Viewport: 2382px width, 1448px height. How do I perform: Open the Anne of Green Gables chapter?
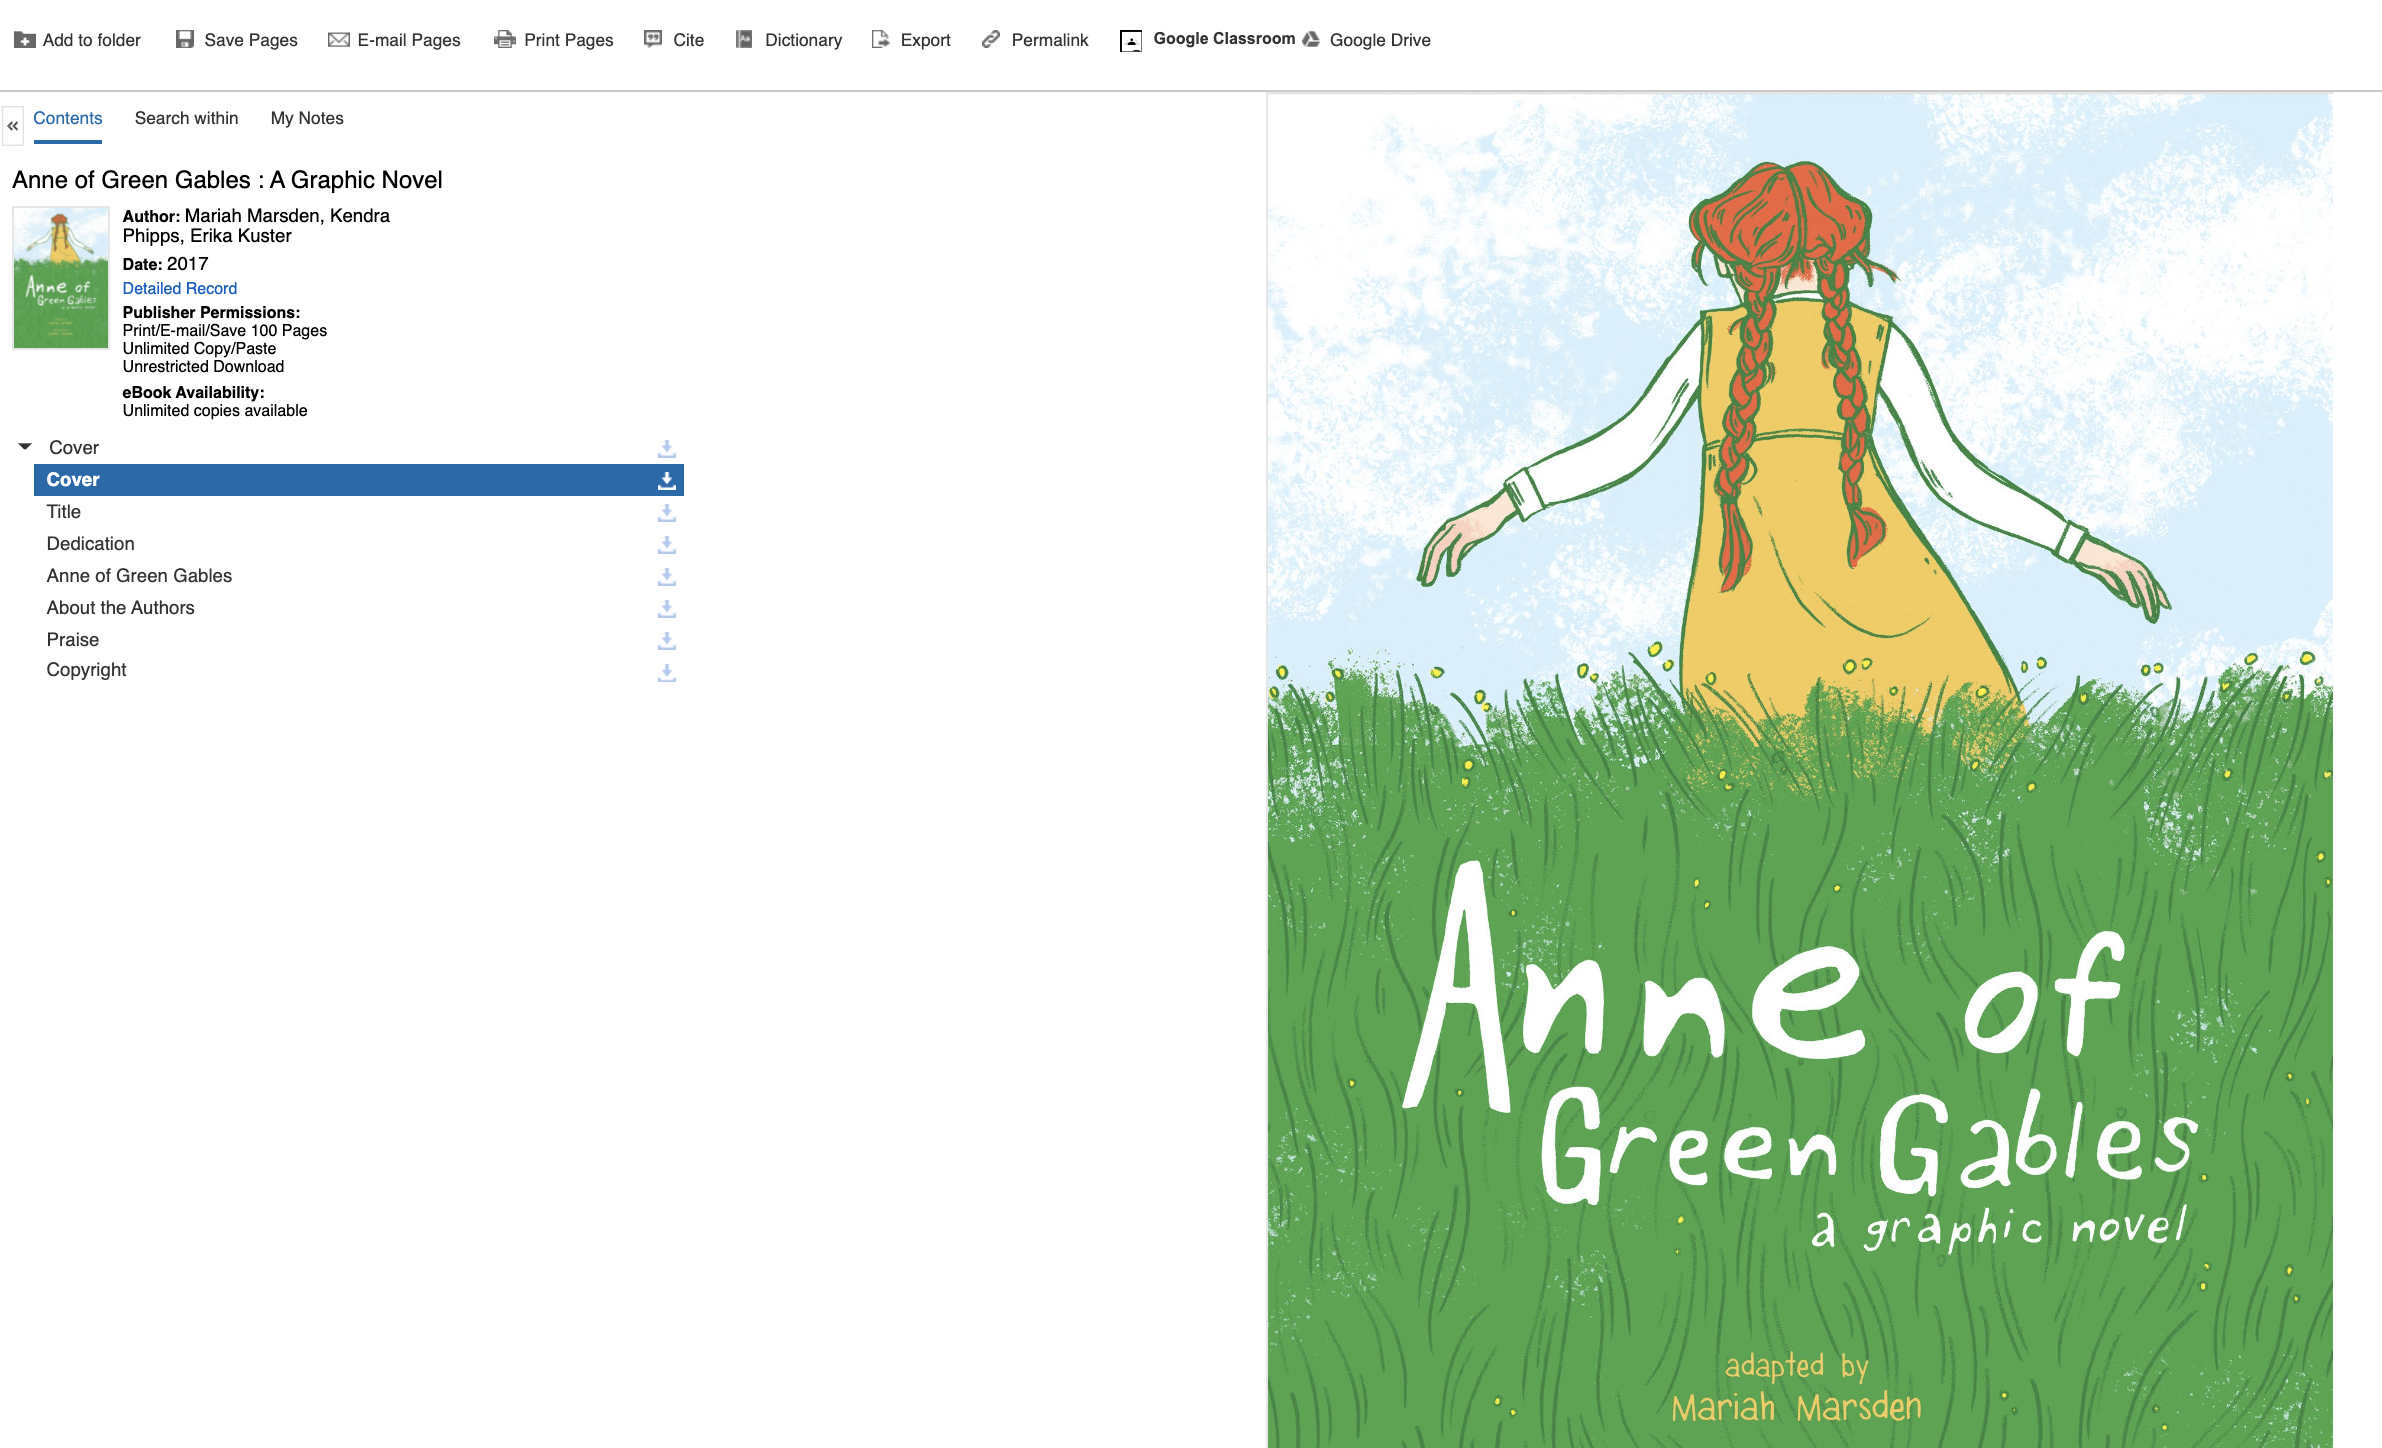point(140,576)
